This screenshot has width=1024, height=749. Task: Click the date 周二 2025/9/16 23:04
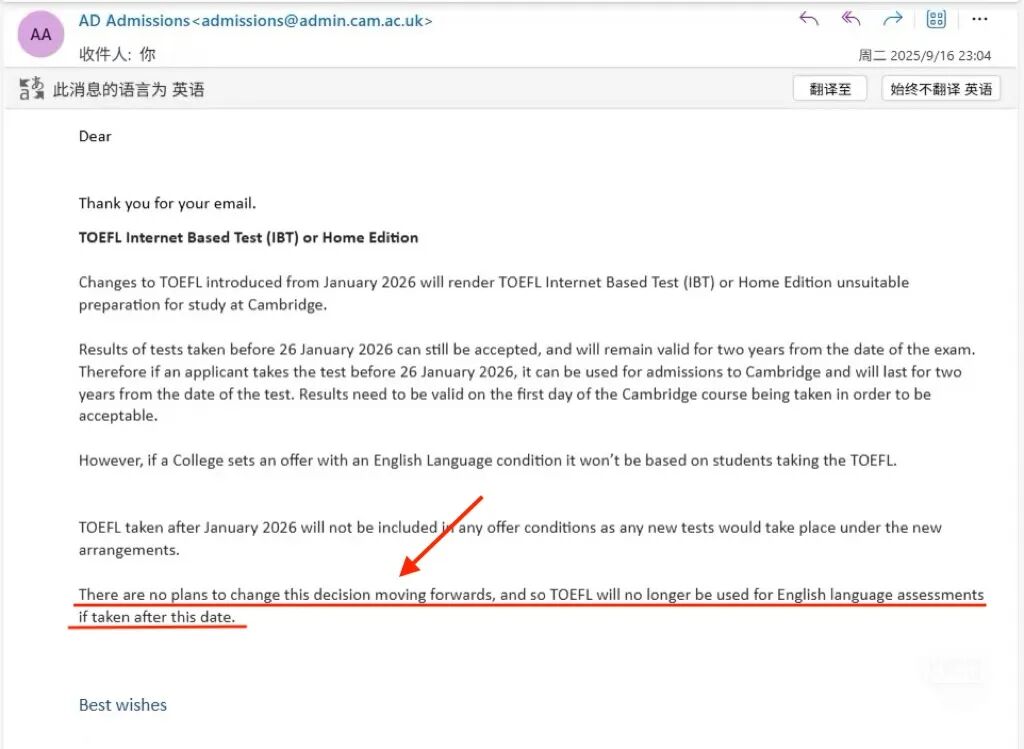(924, 56)
